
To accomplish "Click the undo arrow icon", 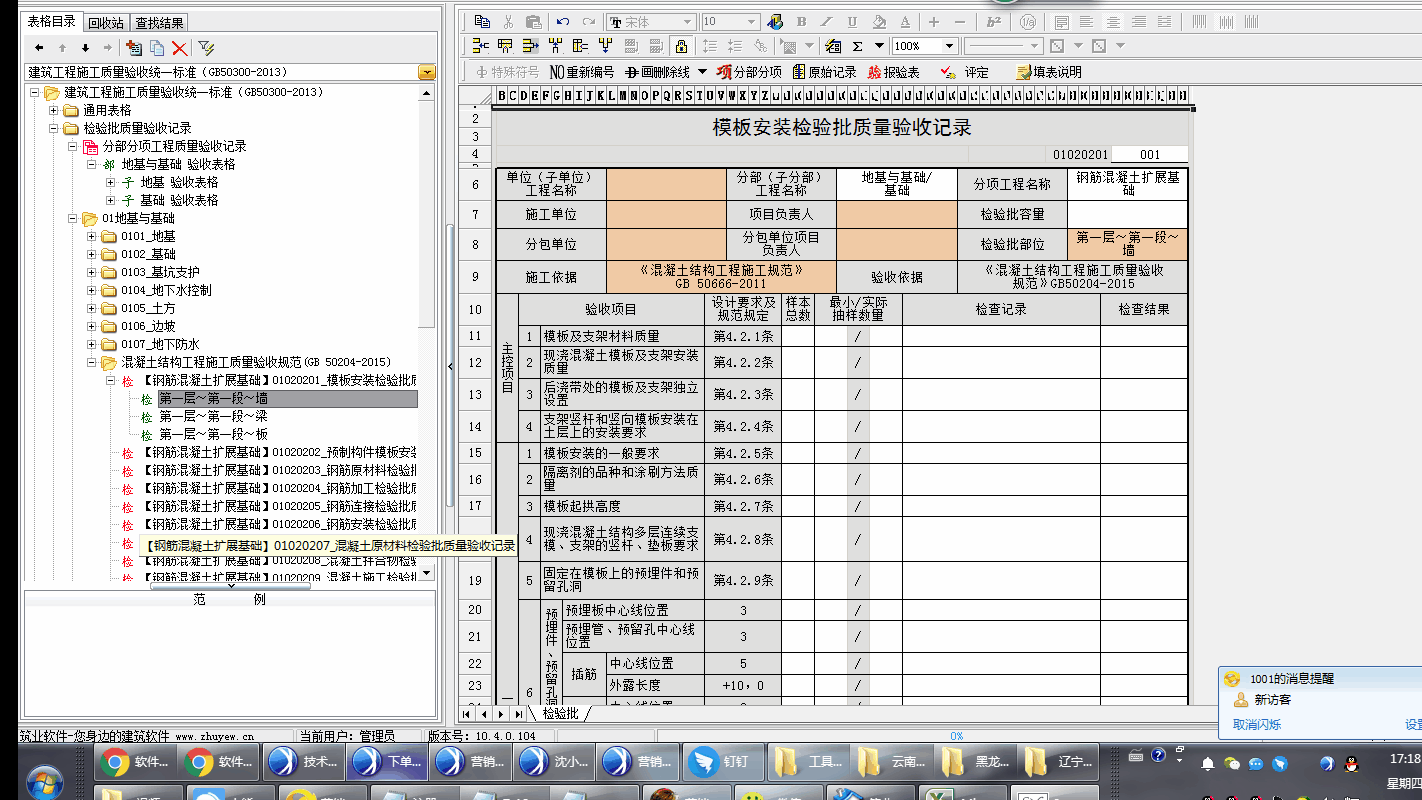I will 563,21.
